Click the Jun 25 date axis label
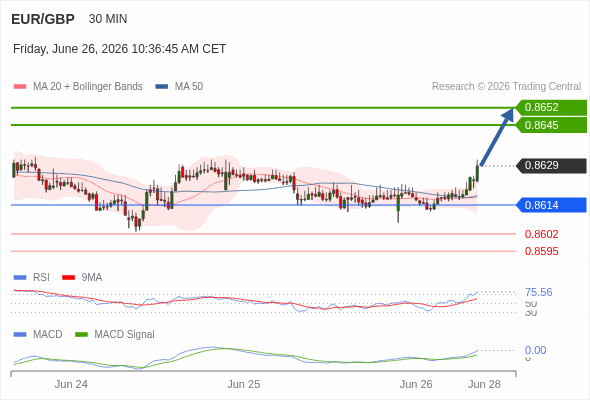 click(244, 384)
